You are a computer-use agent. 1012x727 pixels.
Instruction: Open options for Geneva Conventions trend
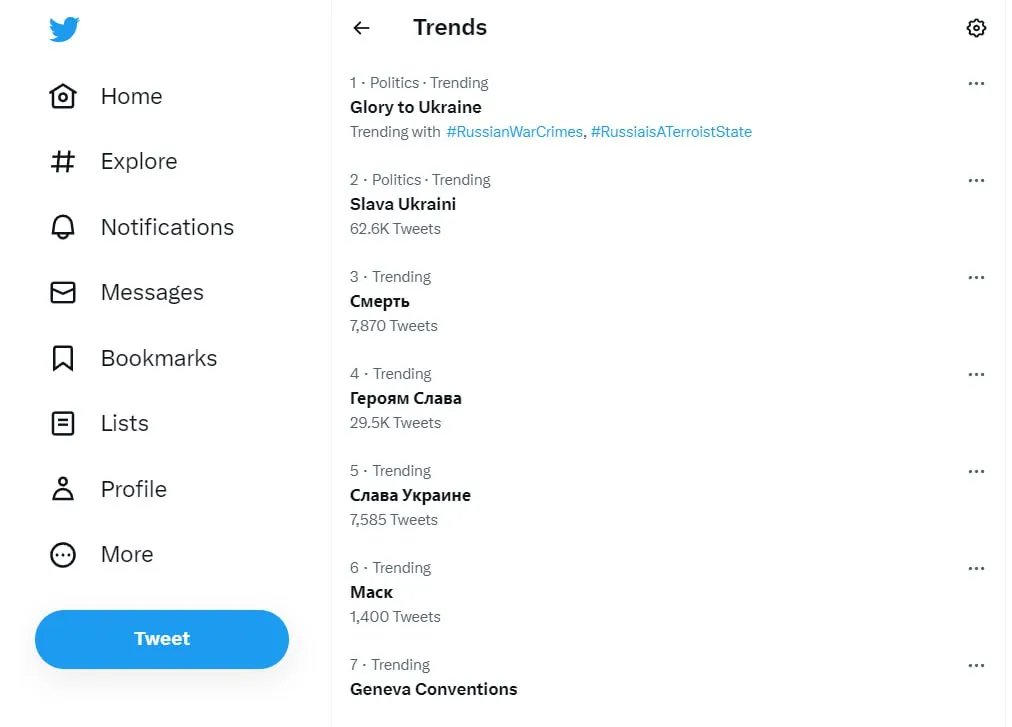click(x=976, y=666)
